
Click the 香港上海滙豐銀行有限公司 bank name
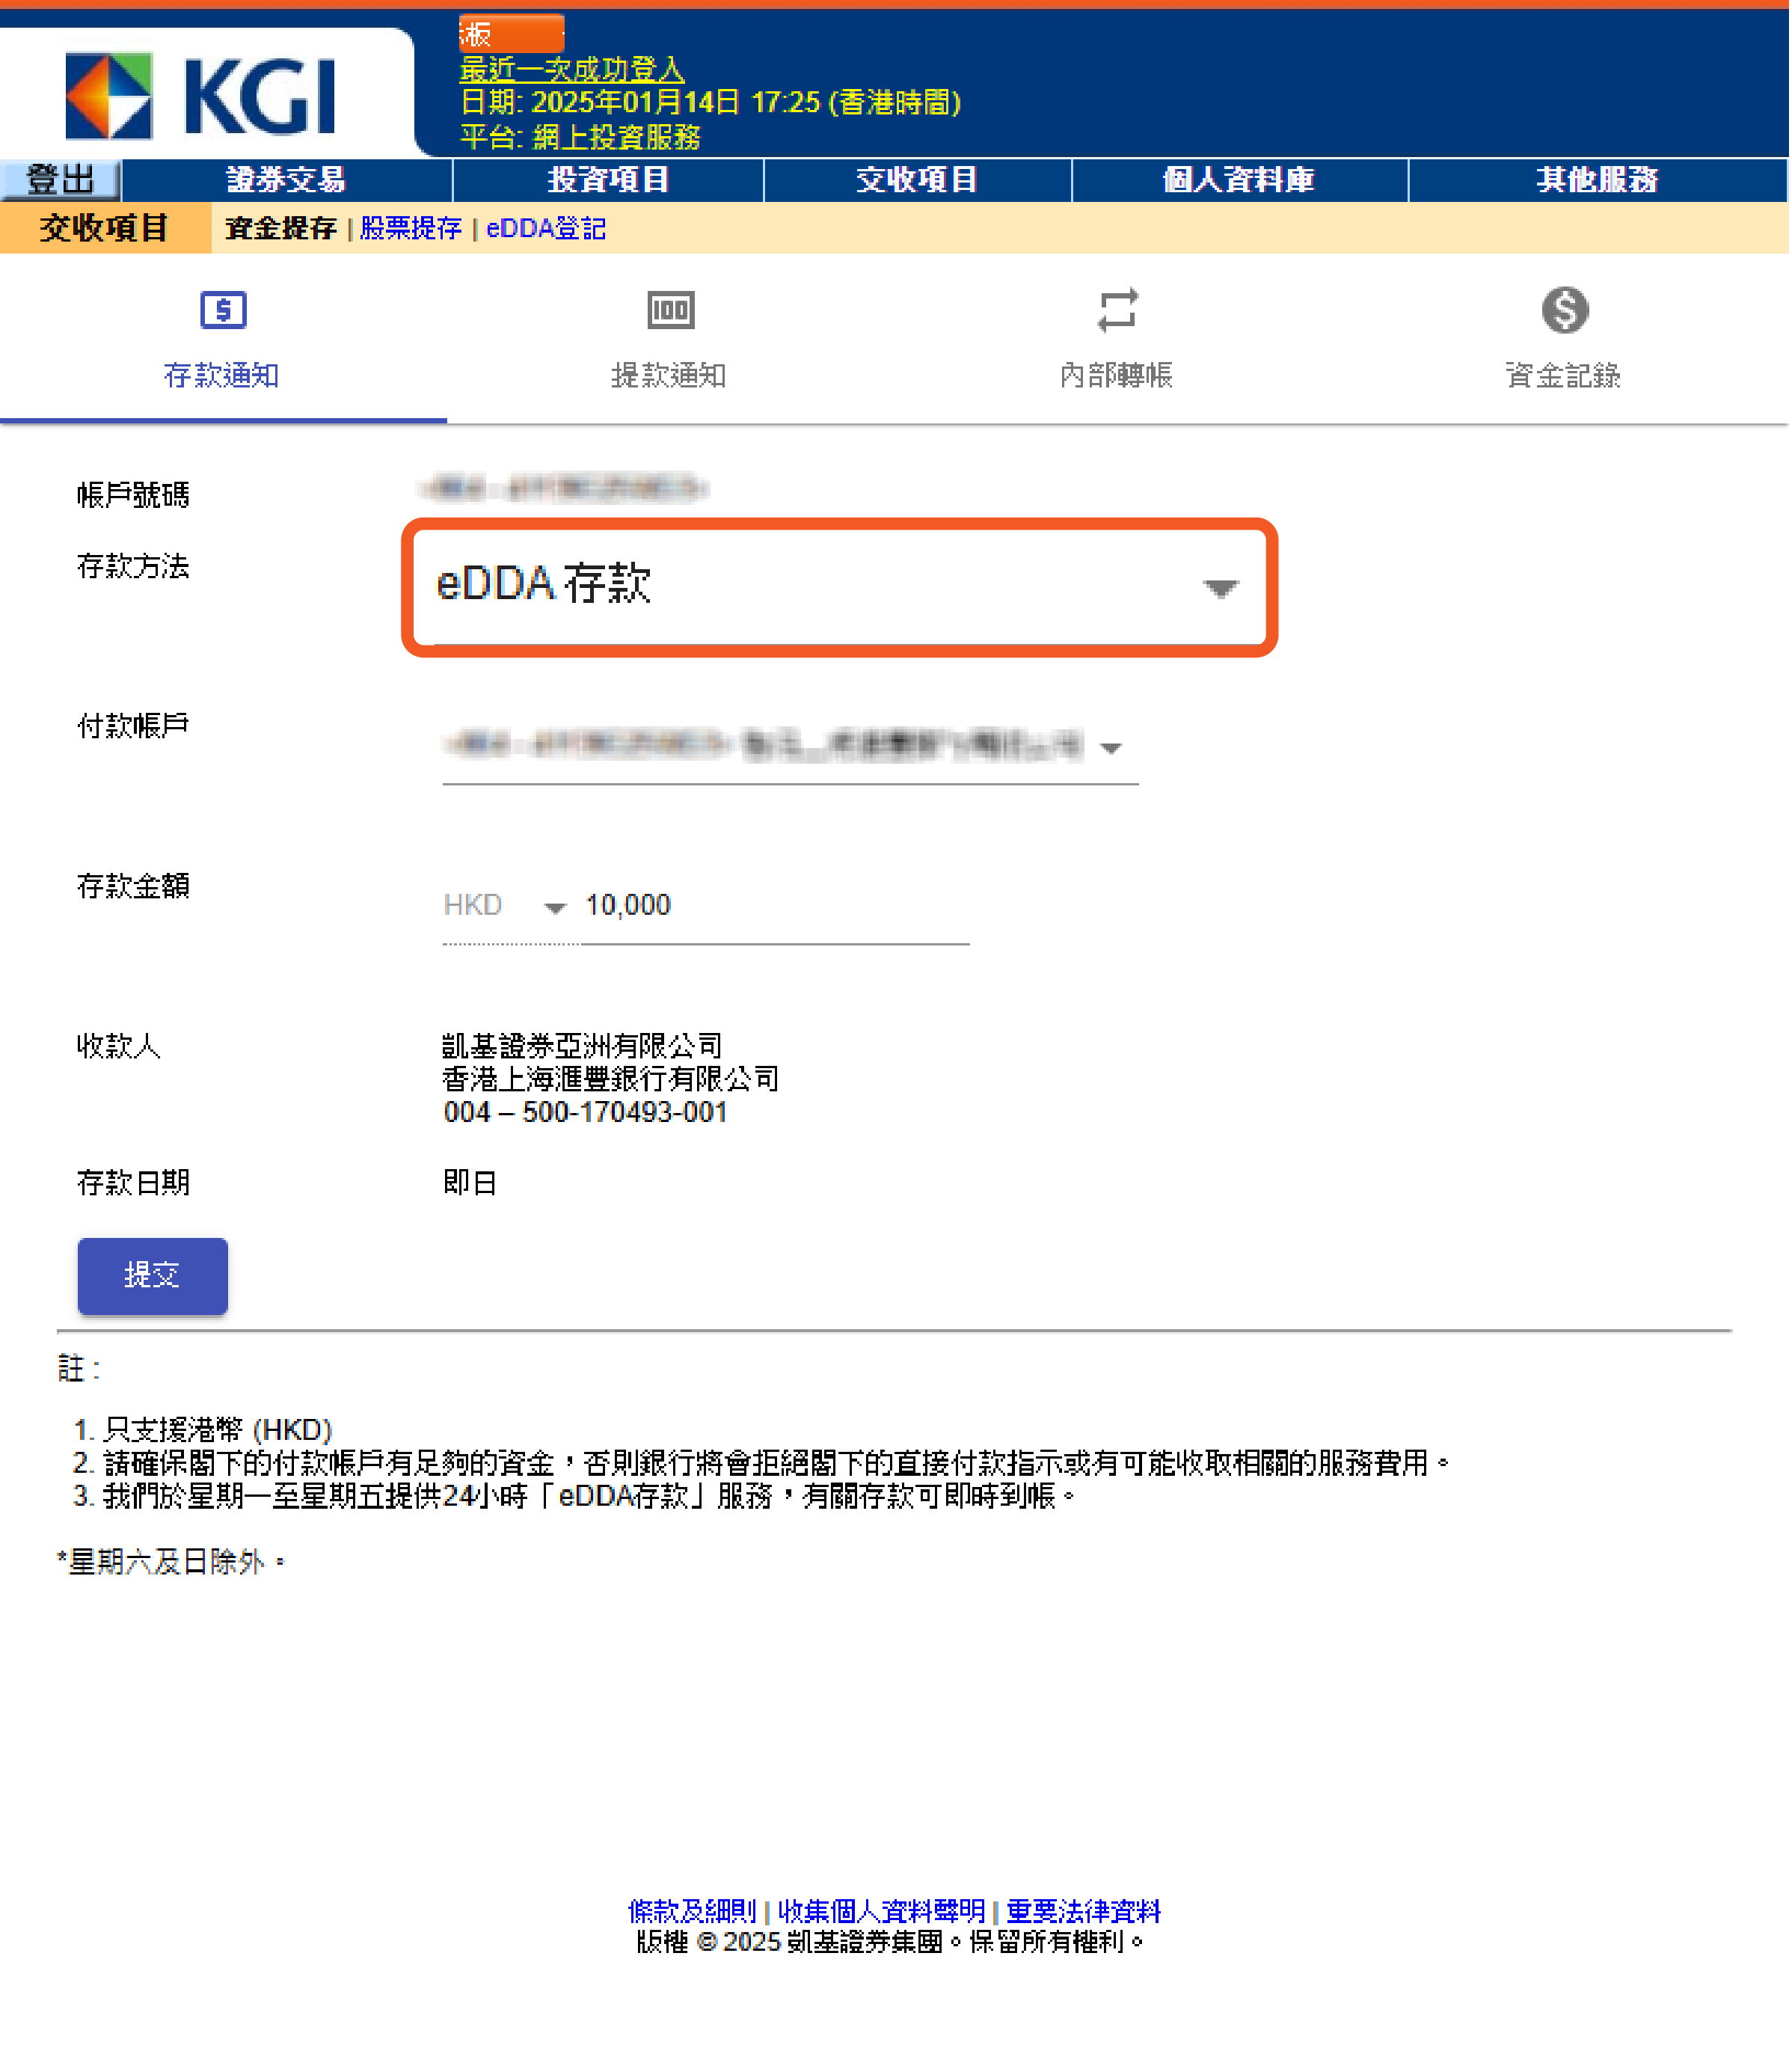coord(611,1081)
